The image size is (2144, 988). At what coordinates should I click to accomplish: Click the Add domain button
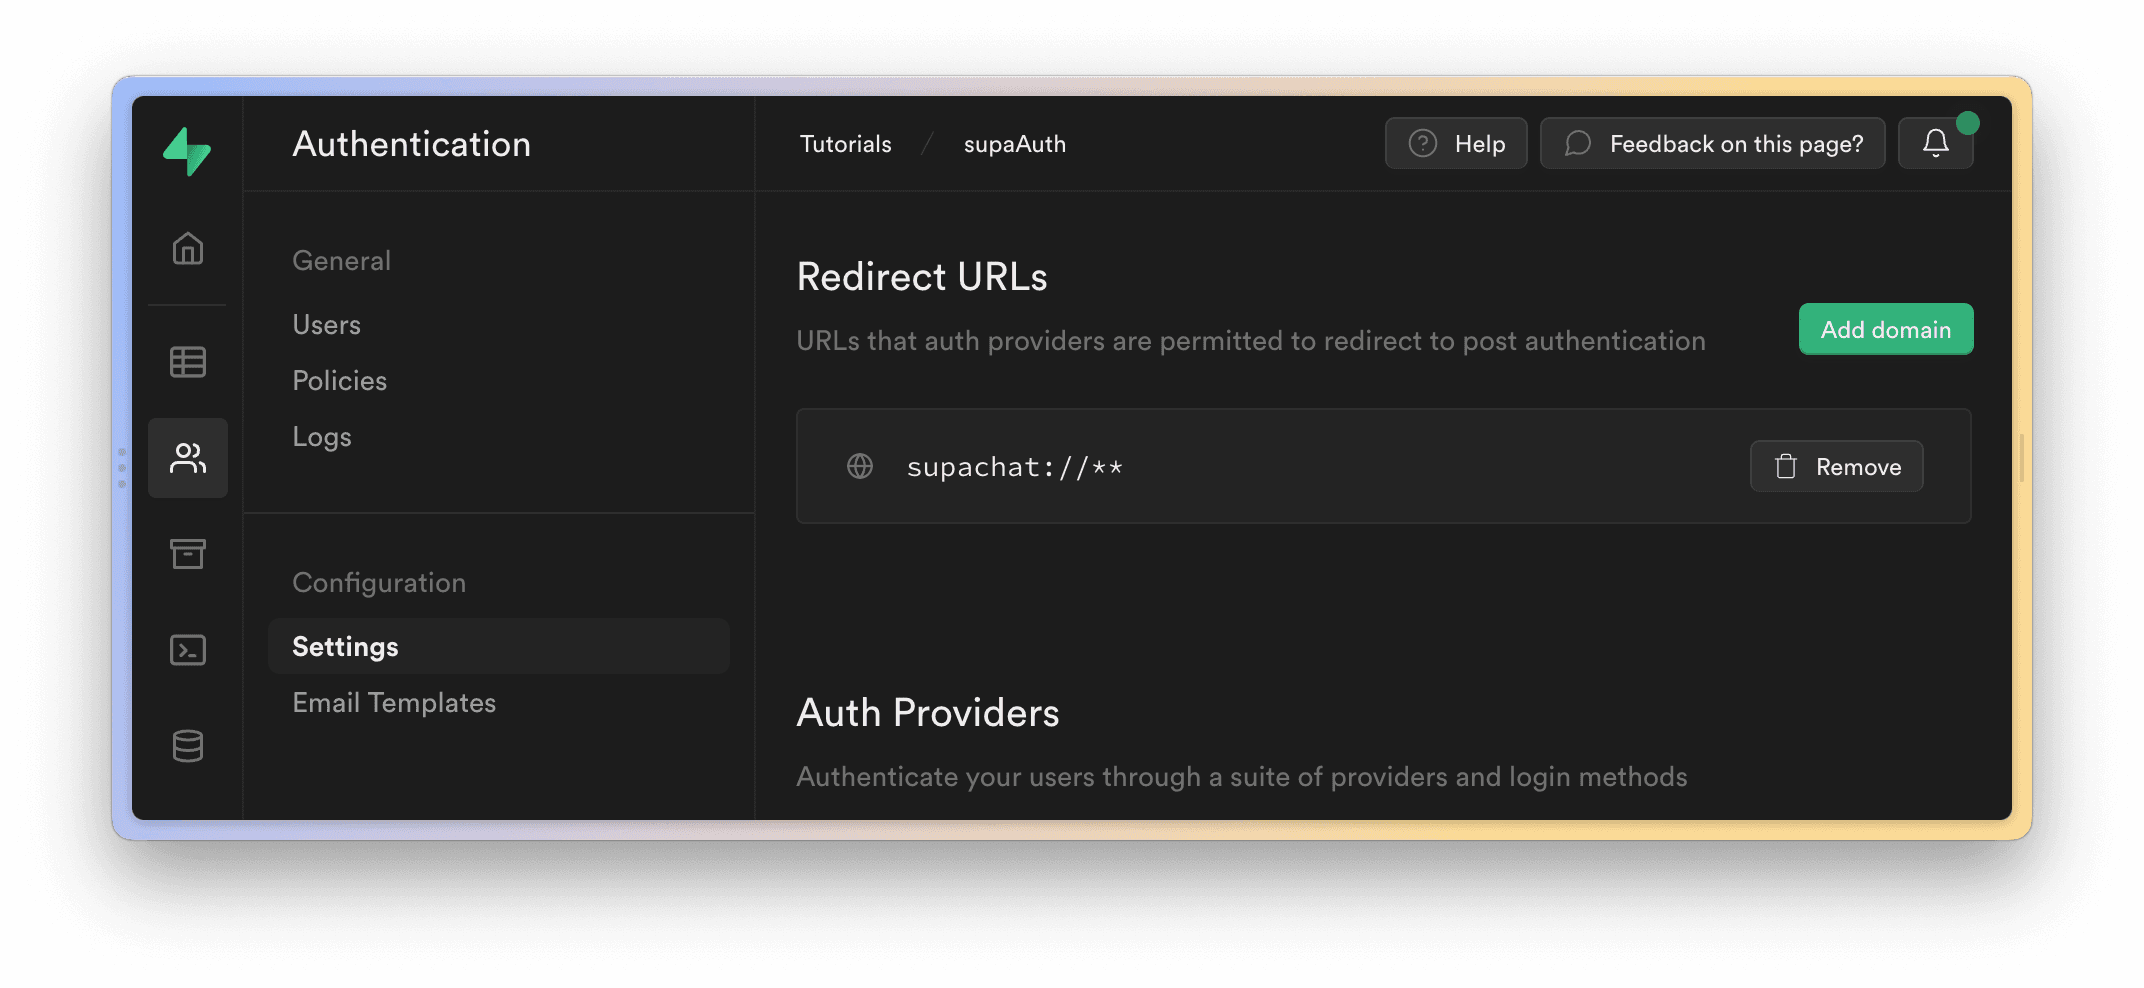coord(1885,329)
